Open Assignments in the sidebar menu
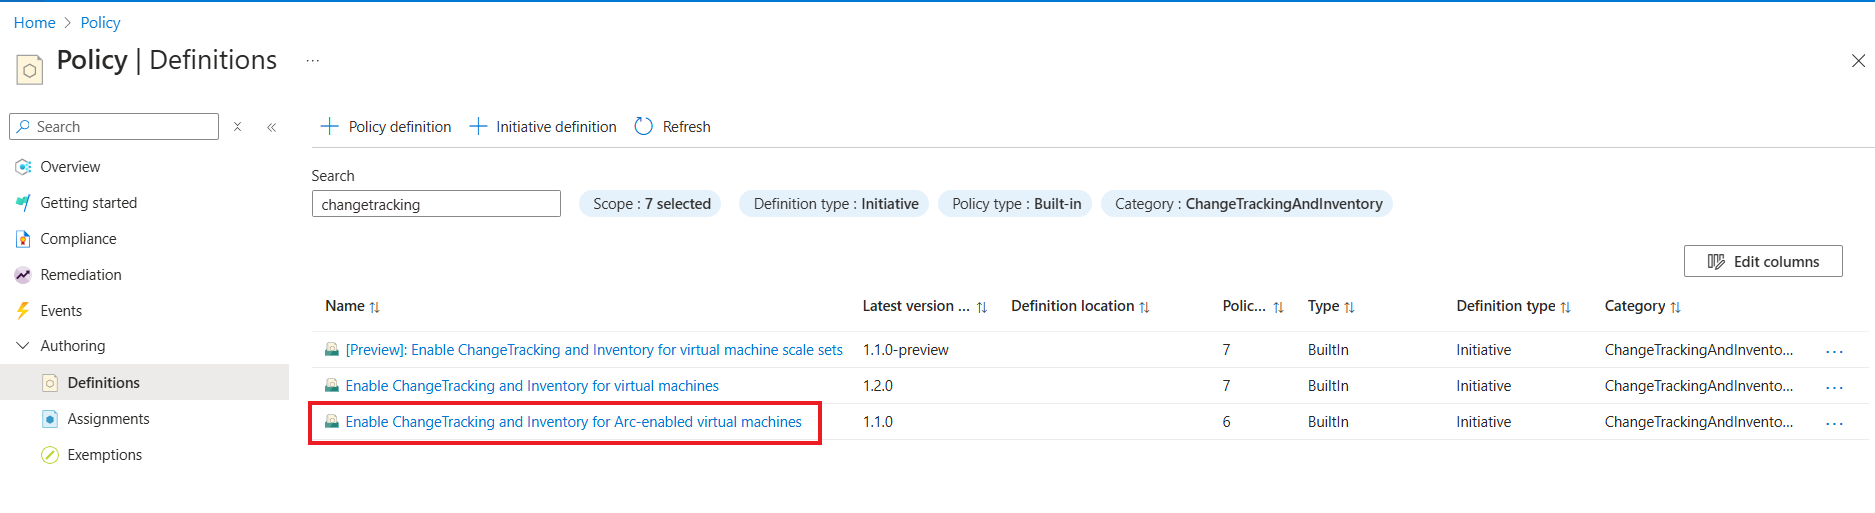The height and width of the screenshot is (513, 1875). click(x=108, y=419)
